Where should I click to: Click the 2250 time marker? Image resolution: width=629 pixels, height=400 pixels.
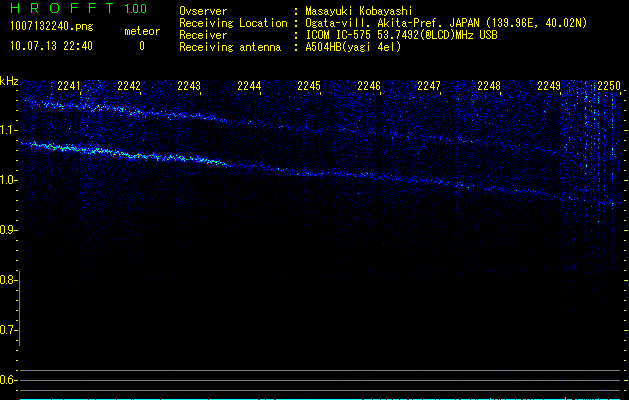coord(609,86)
